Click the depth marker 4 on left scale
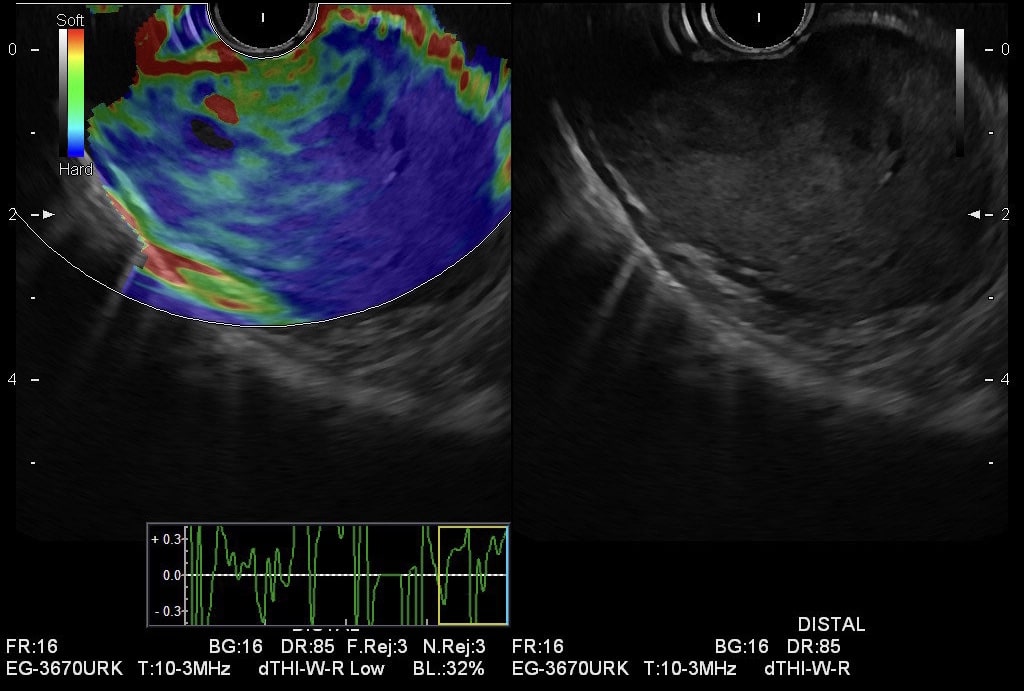 [x=12, y=380]
